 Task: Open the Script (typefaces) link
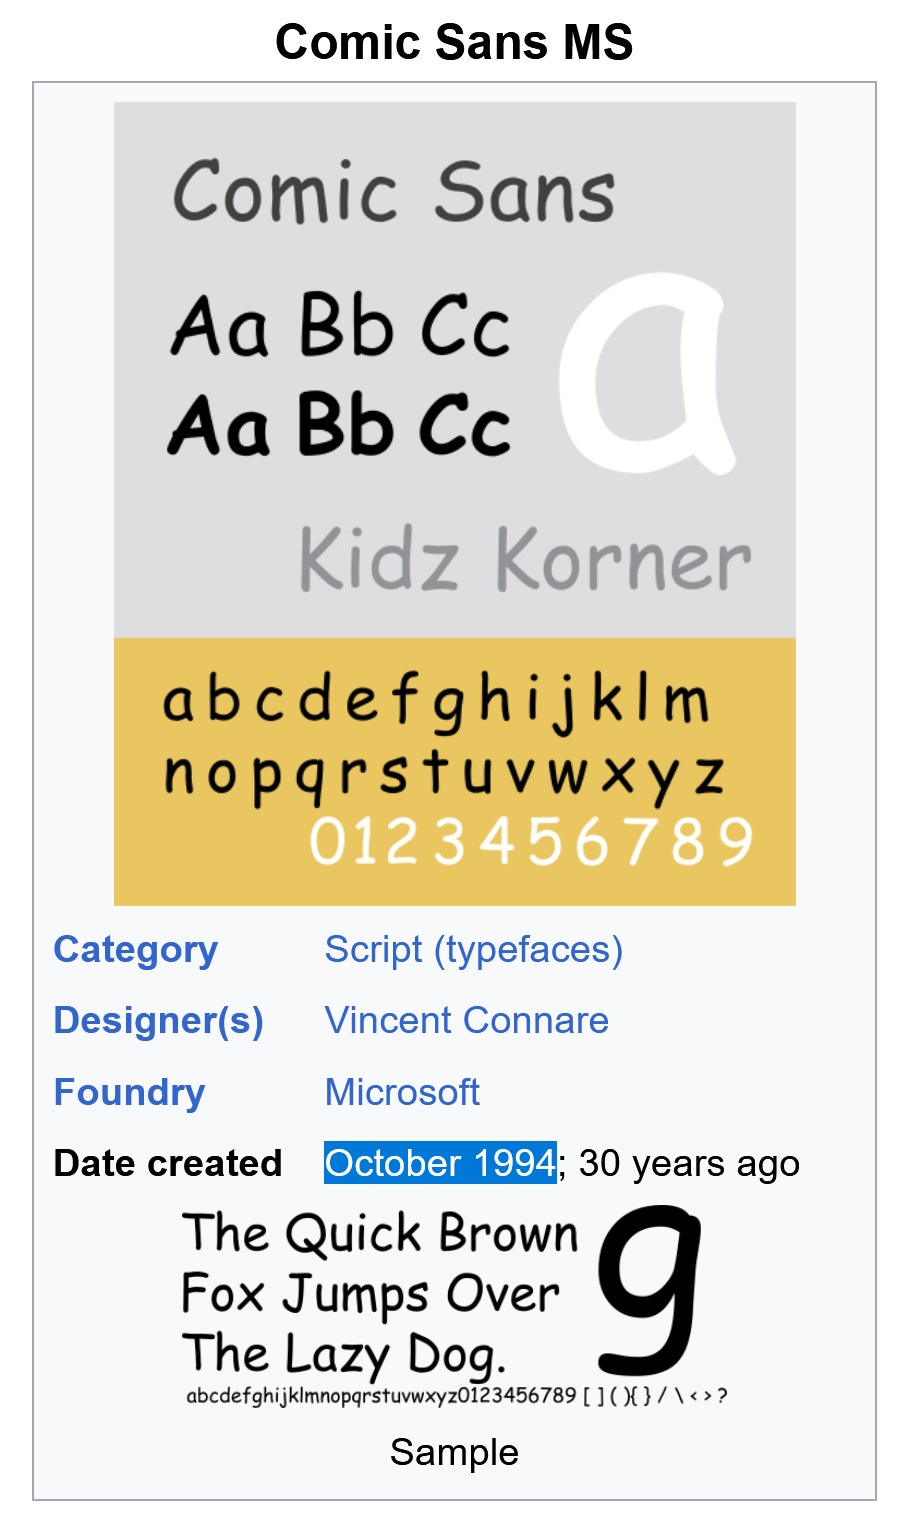tap(474, 950)
